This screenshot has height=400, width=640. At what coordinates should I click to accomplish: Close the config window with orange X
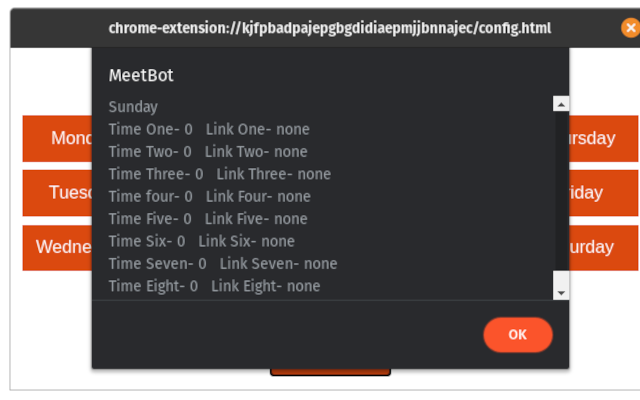point(631,28)
